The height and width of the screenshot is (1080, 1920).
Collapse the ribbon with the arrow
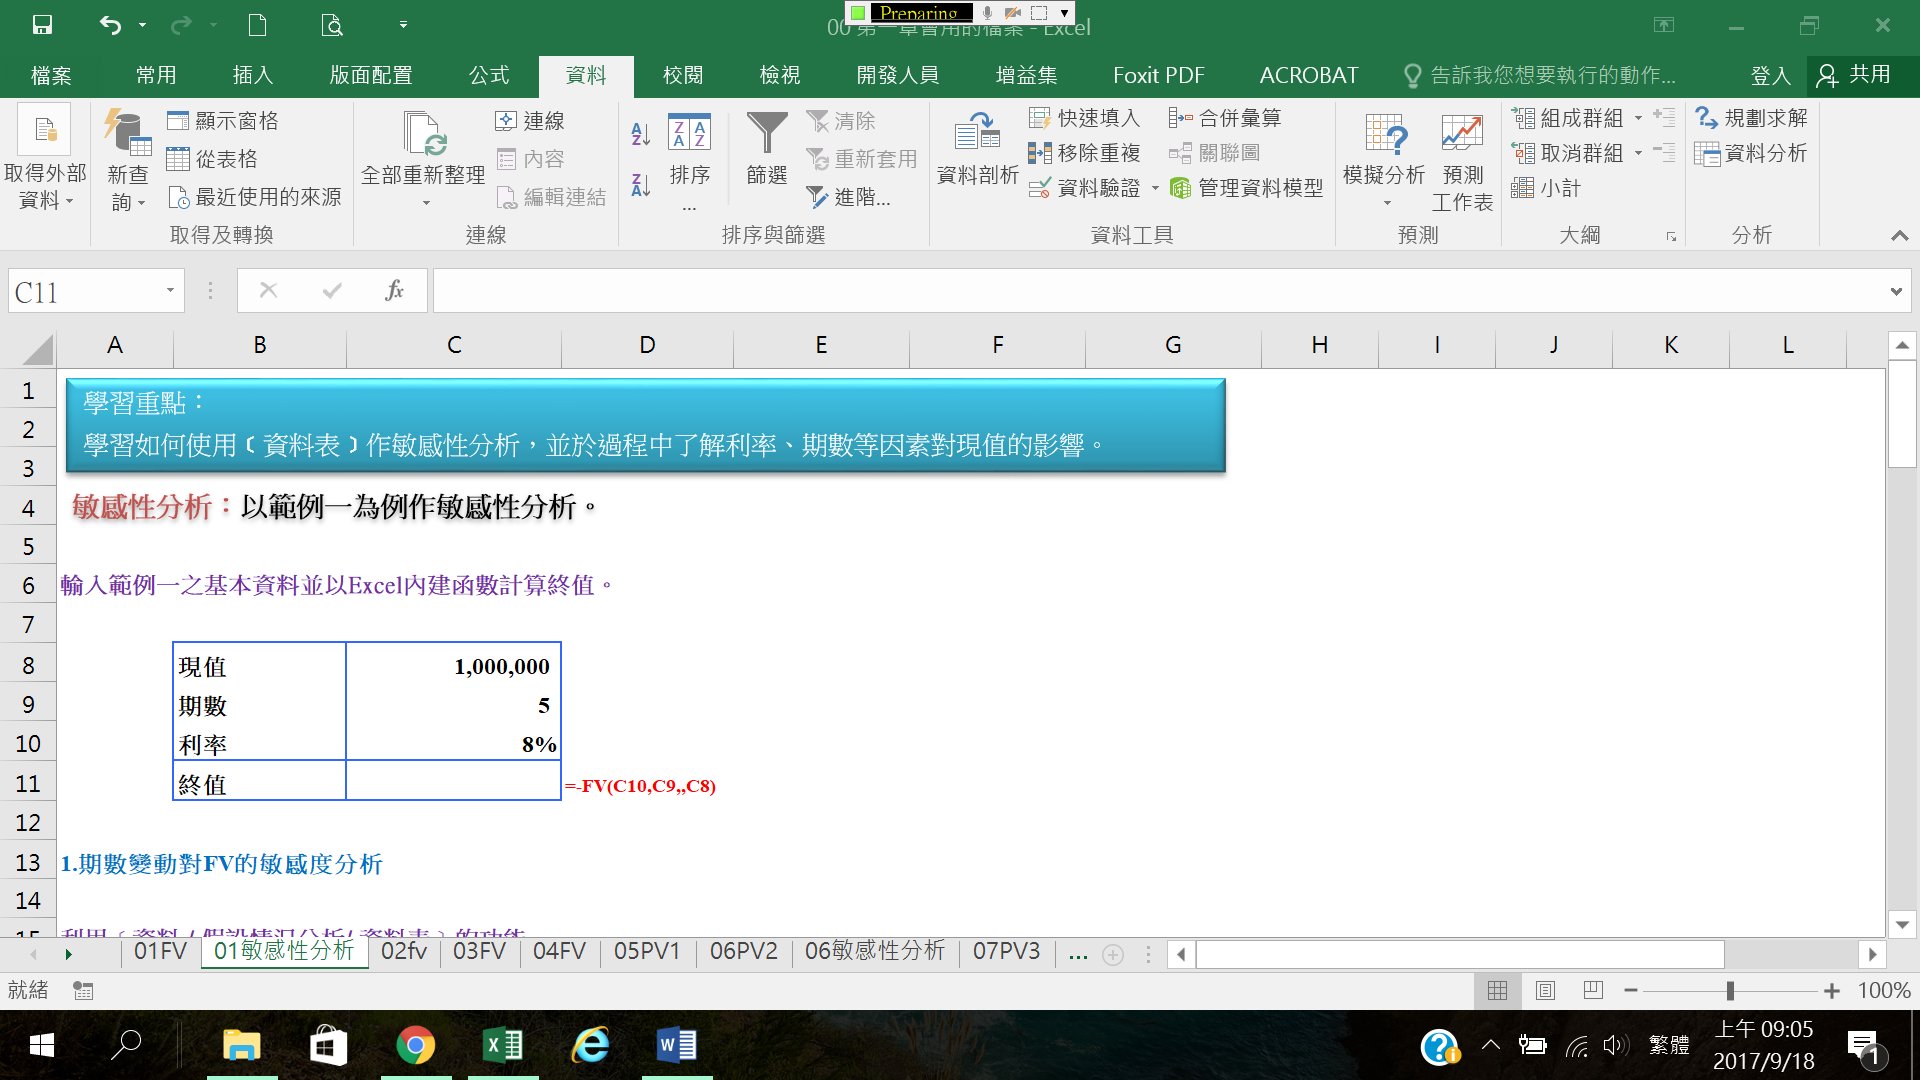(1899, 235)
